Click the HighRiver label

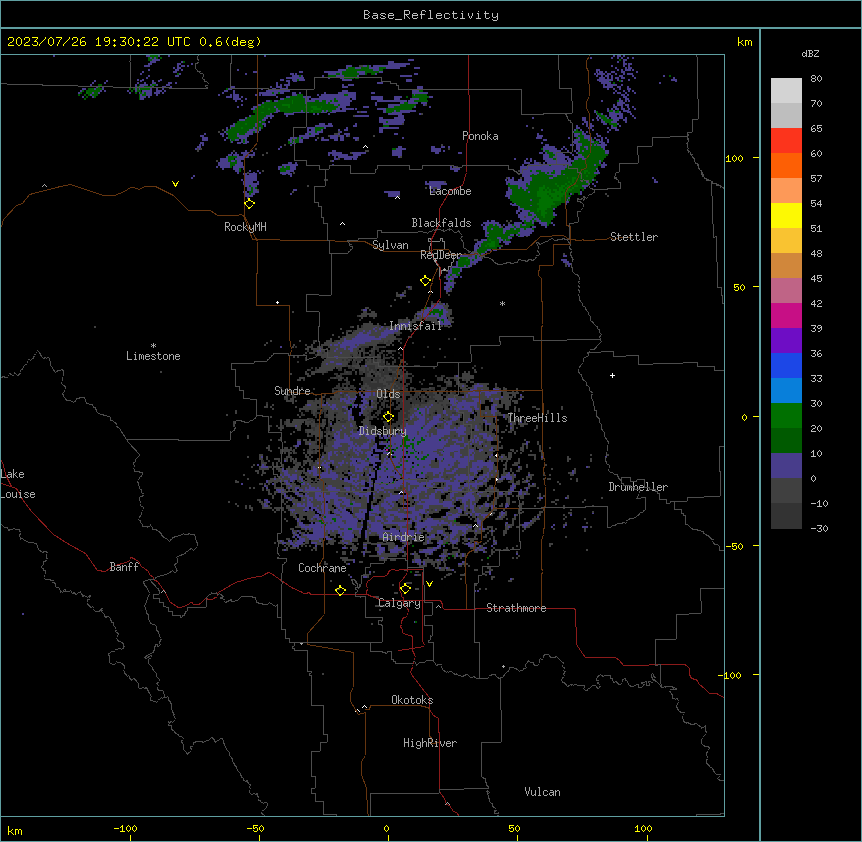pos(430,743)
